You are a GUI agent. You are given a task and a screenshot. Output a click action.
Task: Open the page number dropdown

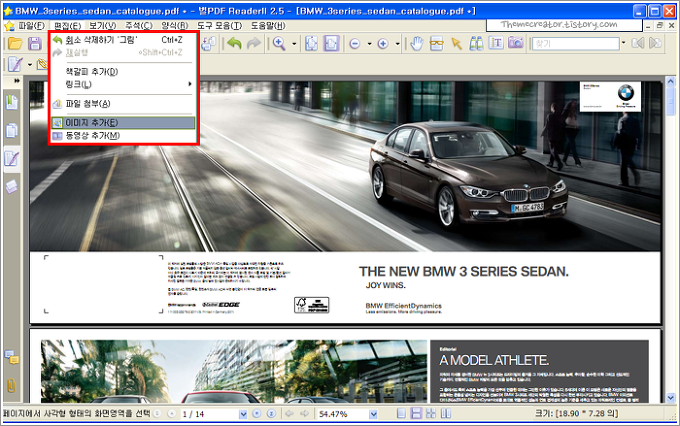point(243,414)
